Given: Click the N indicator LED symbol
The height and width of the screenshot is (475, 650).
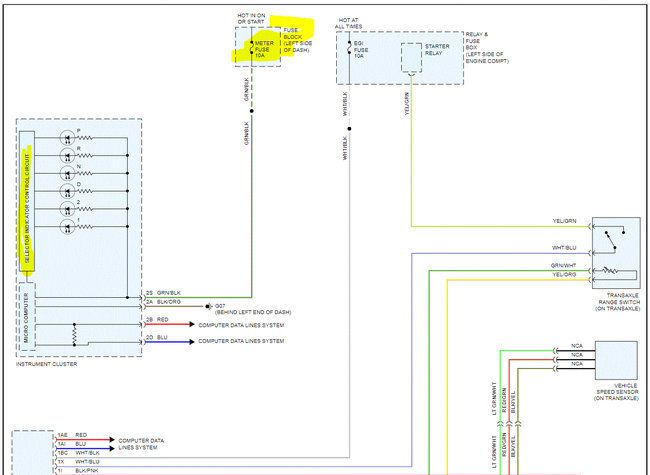Looking at the screenshot, I should (x=67, y=174).
